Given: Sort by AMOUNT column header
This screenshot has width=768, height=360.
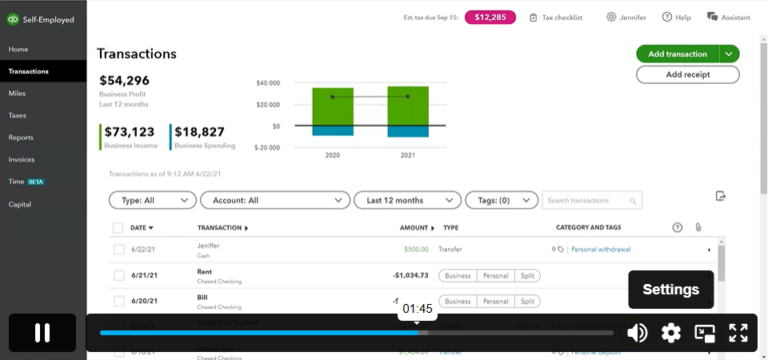Looking at the screenshot, I should pyautogui.click(x=417, y=228).
